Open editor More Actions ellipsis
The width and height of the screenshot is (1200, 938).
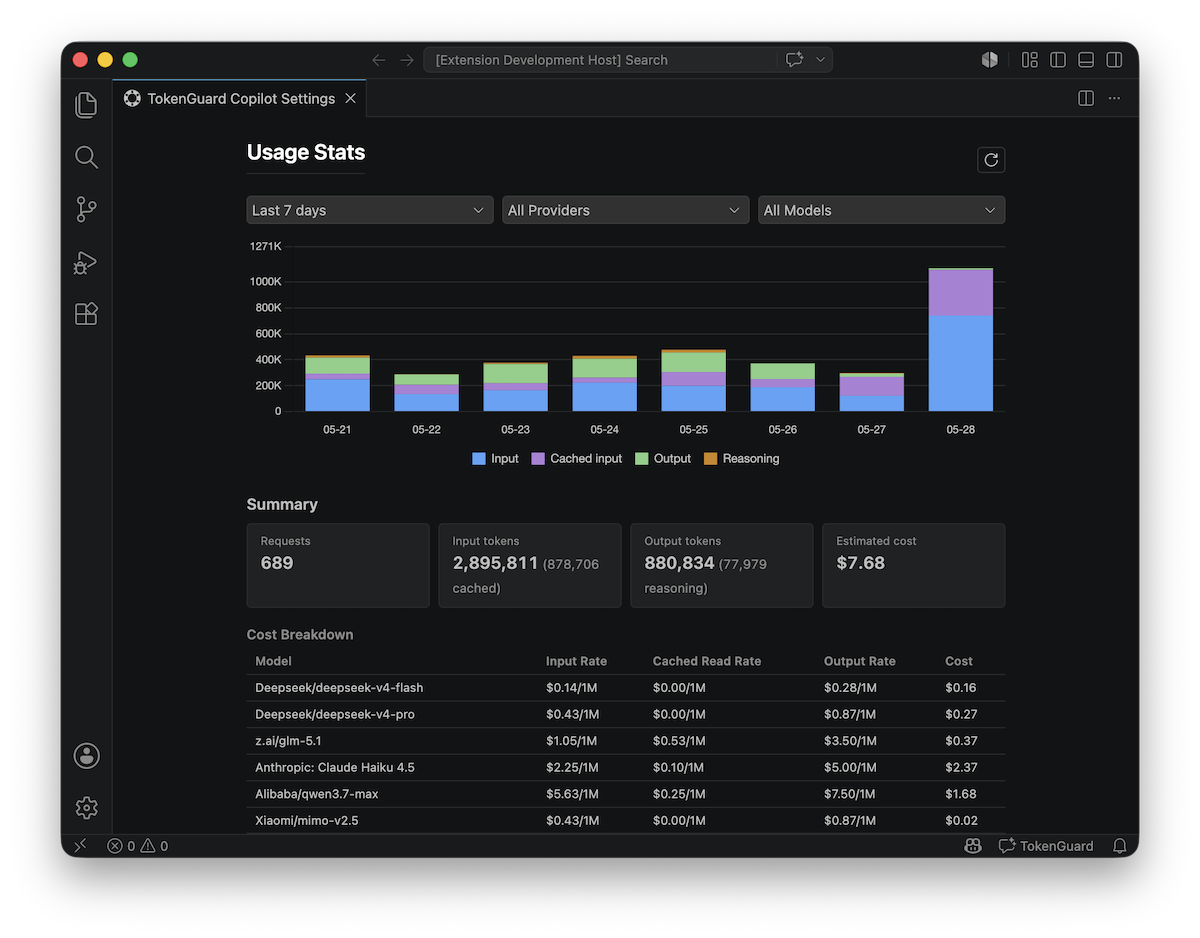pos(1114,98)
